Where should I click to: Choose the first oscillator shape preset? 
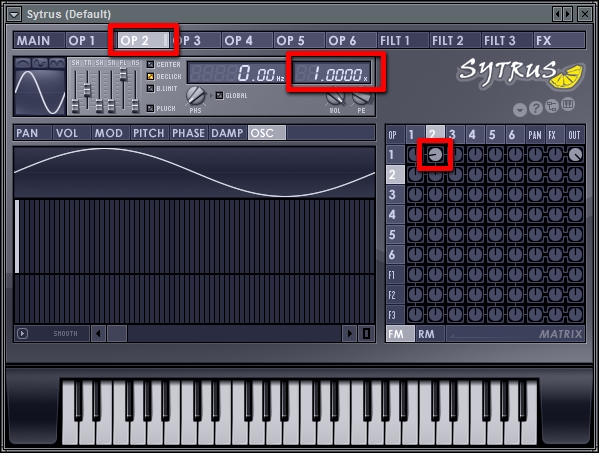[x=23, y=63]
